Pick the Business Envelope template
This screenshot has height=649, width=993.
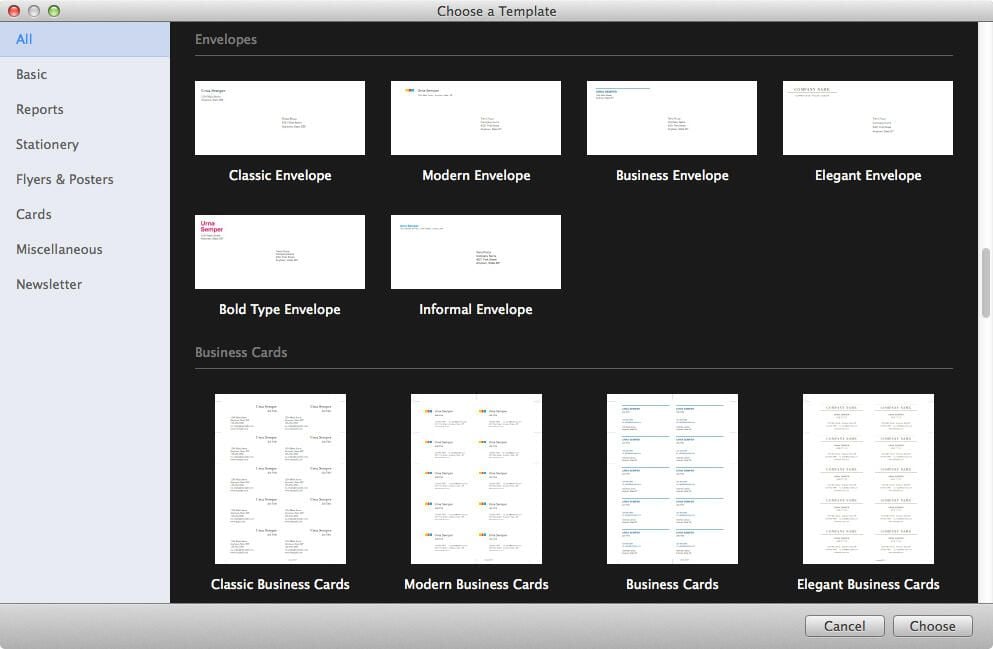[x=672, y=118]
